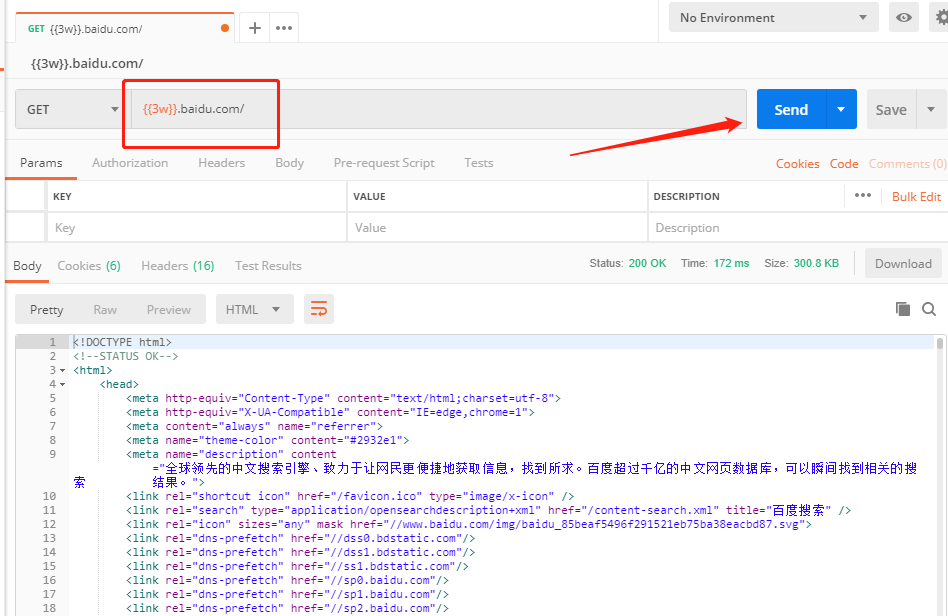Click the favicon.ico link line 10
This screenshot has height=616, width=948.
350,496
